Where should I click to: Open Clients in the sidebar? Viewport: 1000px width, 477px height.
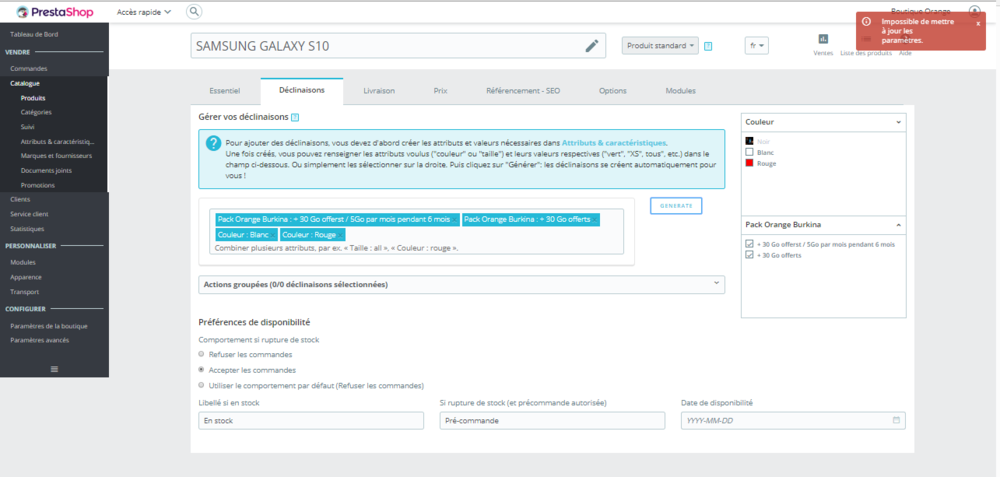[x=20, y=200]
